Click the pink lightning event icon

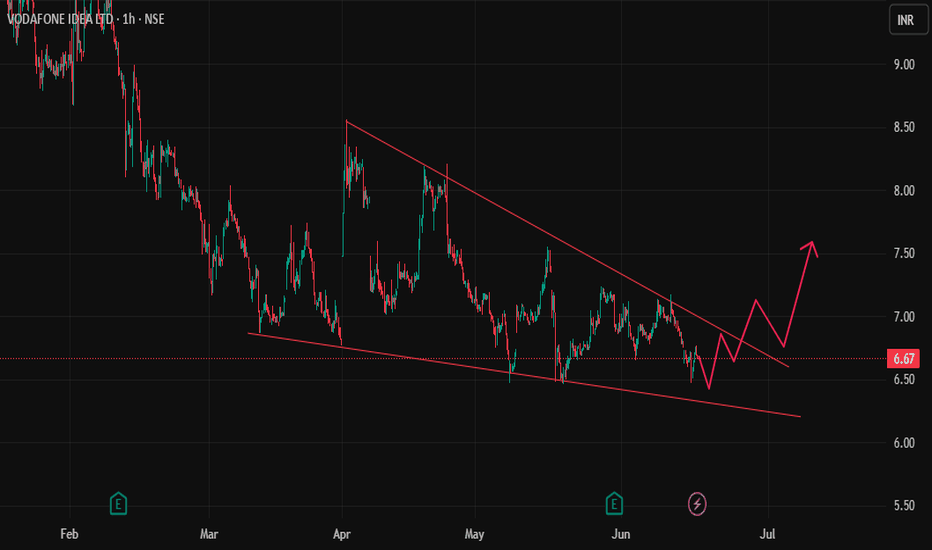[697, 504]
